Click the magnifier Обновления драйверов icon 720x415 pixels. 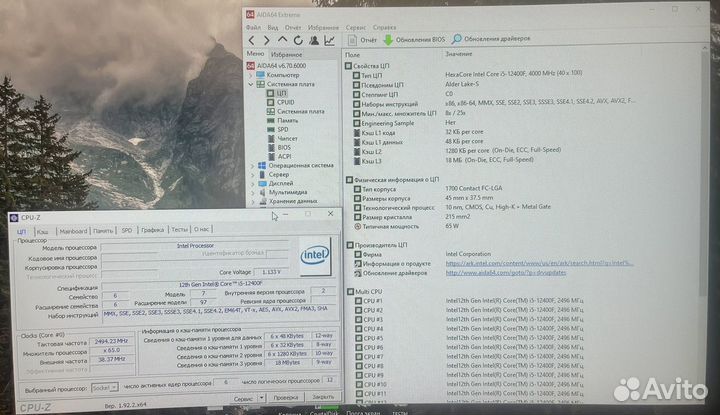point(456,39)
